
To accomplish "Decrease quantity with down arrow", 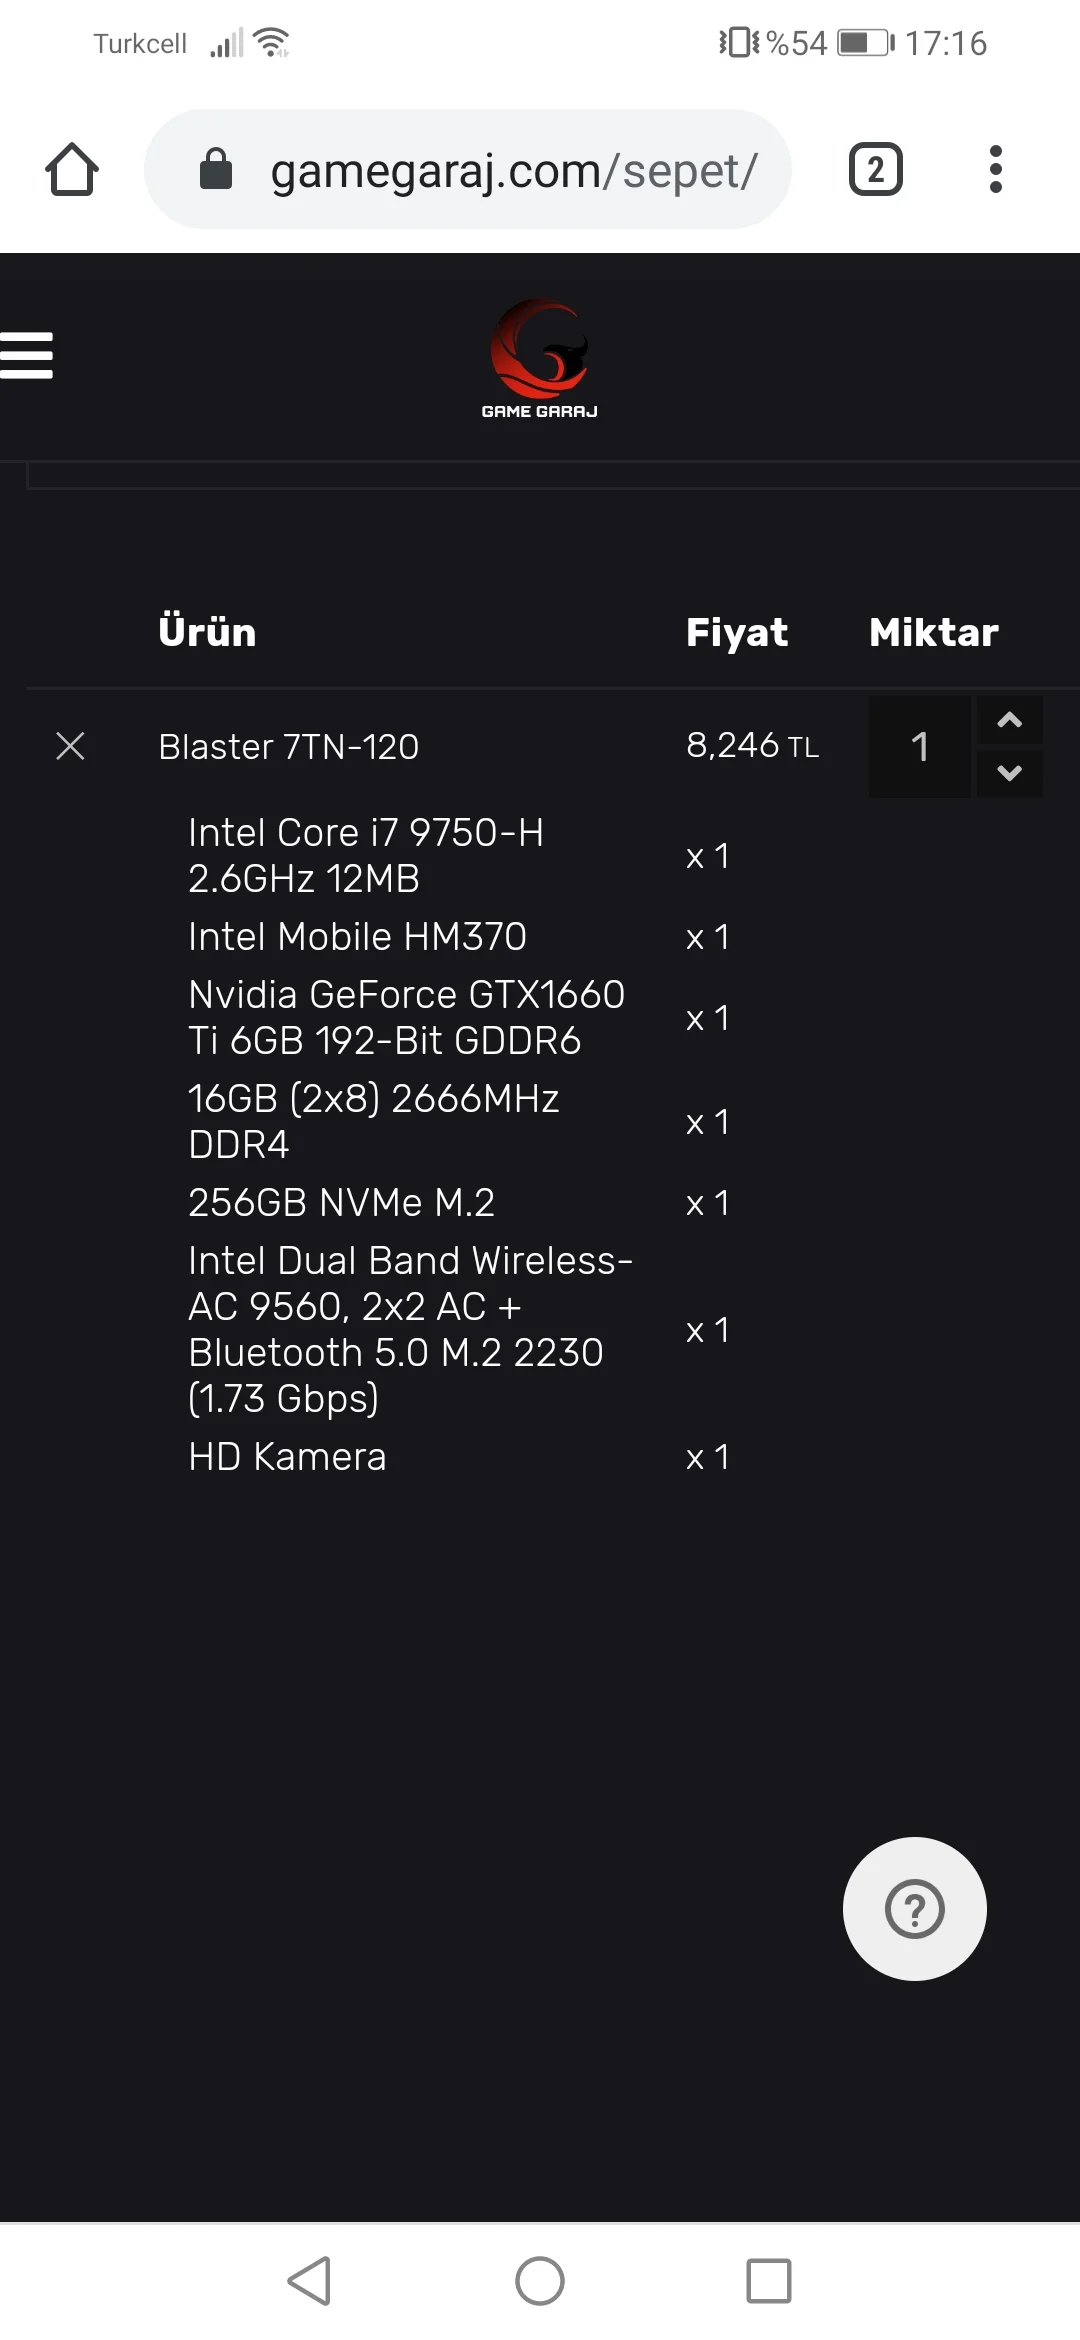I will [1010, 773].
